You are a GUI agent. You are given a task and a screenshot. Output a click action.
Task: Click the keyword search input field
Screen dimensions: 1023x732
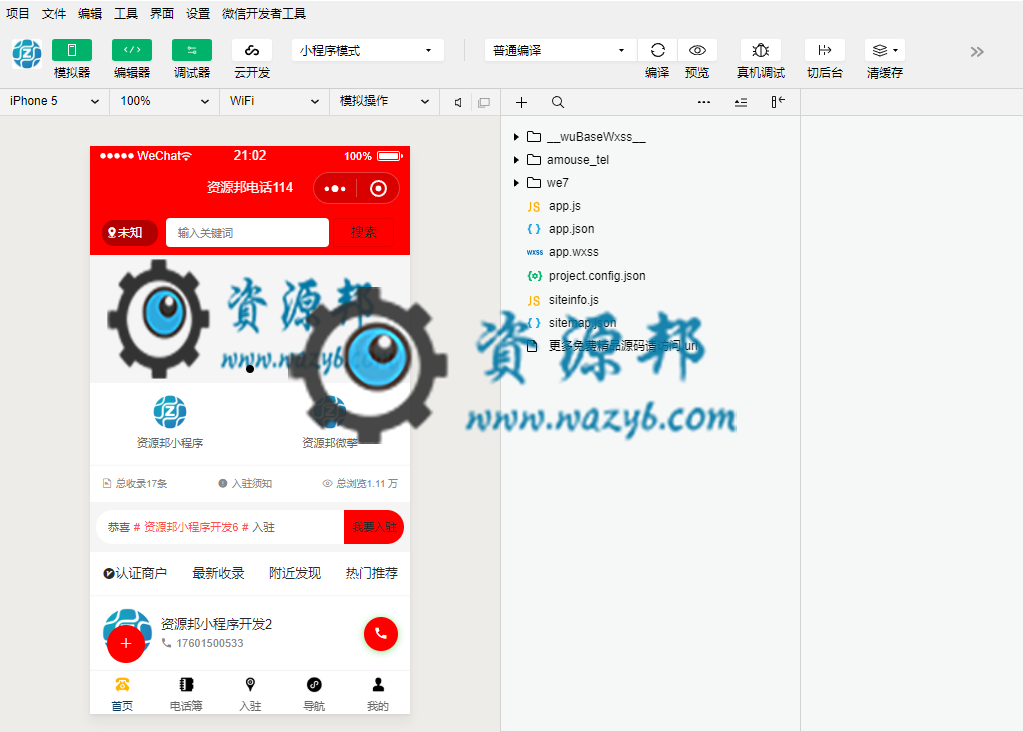click(x=247, y=233)
